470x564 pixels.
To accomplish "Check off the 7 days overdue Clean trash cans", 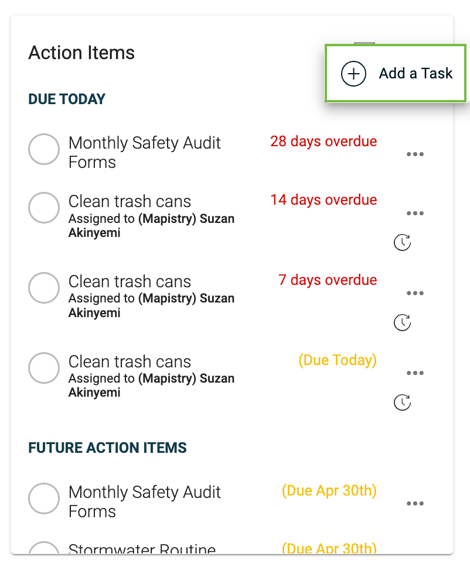I will pyautogui.click(x=44, y=288).
